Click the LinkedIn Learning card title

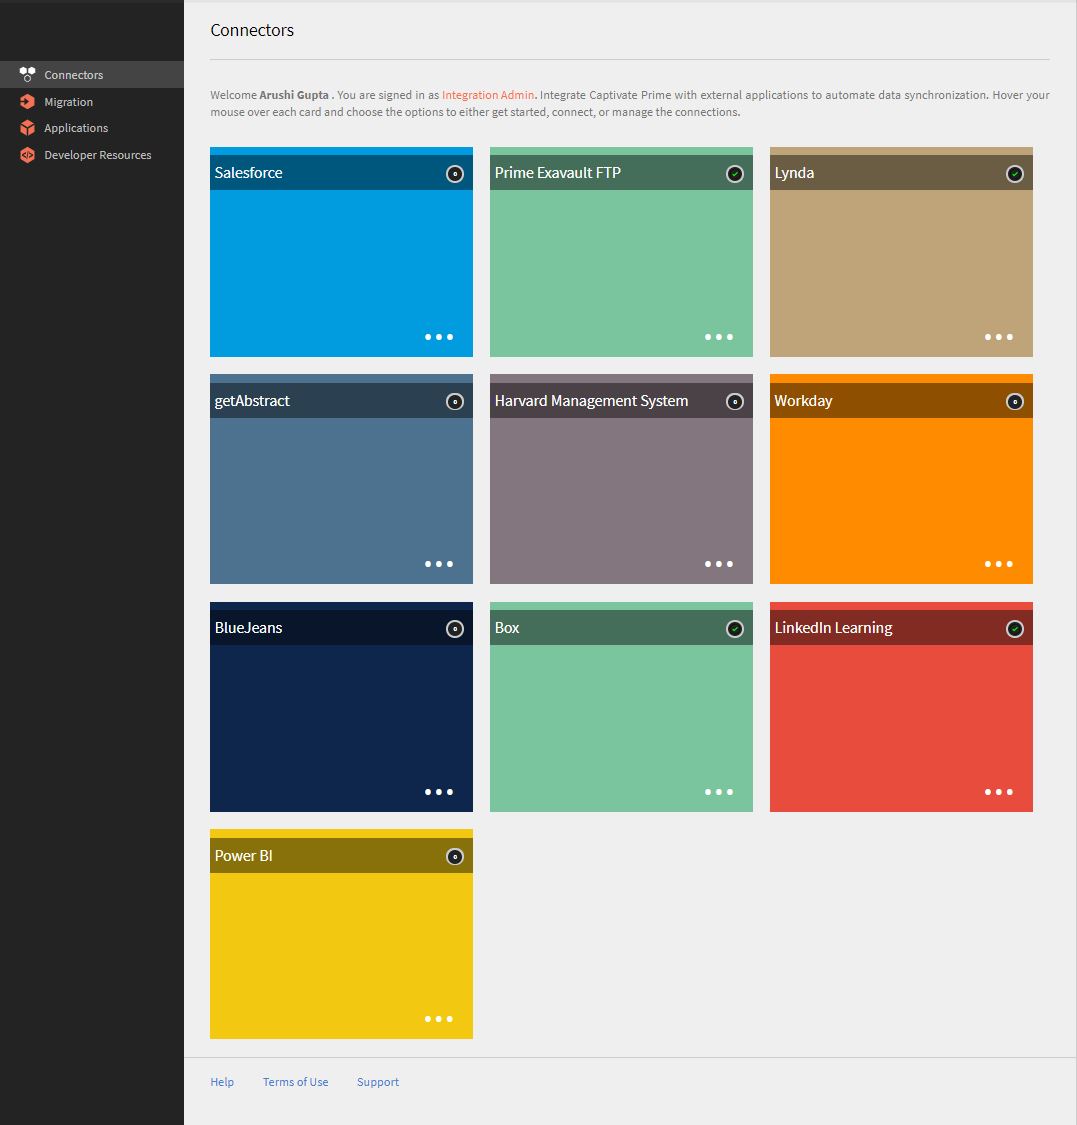click(x=833, y=628)
